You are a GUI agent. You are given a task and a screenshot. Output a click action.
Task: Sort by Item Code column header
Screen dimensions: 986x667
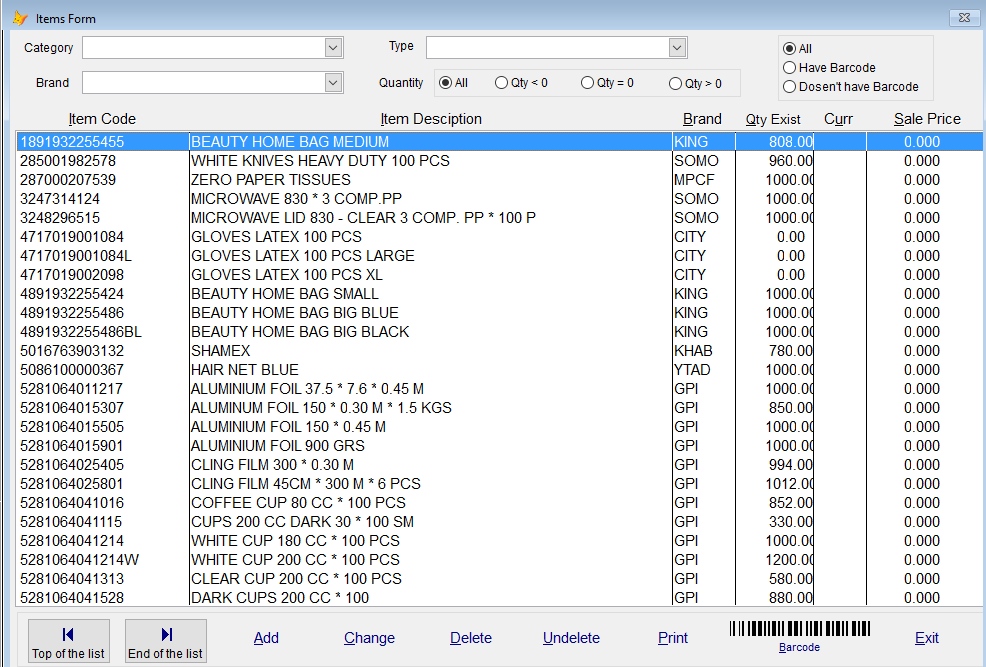point(102,119)
